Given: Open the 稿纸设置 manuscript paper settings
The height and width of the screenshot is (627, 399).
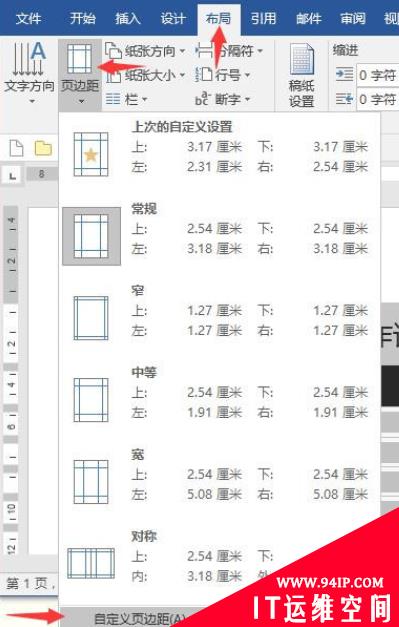Looking at the screenshot, I should coord(301,75).
